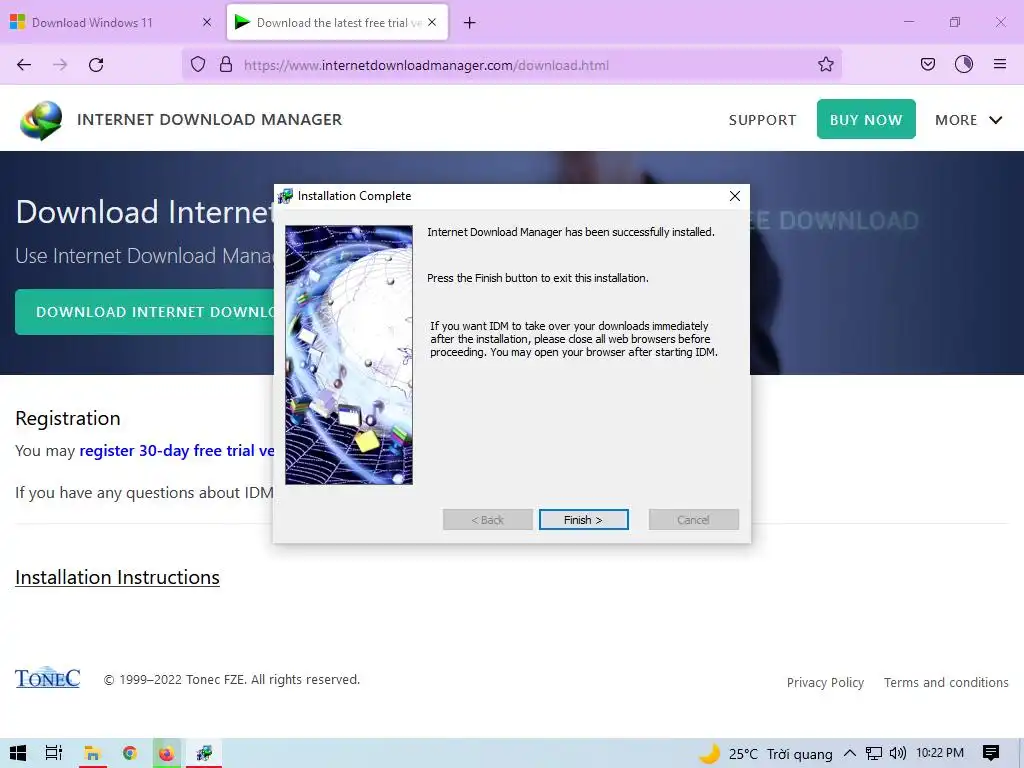Reload the current page

point(96,65)
